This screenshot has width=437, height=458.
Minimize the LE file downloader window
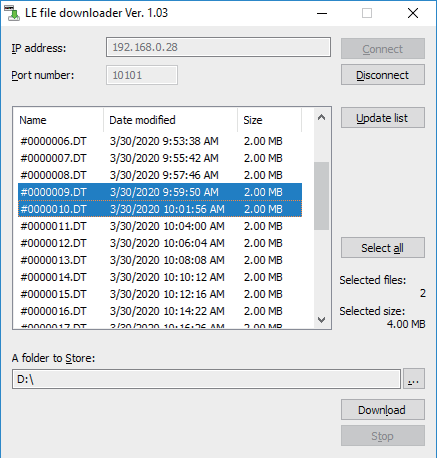[x=322, y=13]
